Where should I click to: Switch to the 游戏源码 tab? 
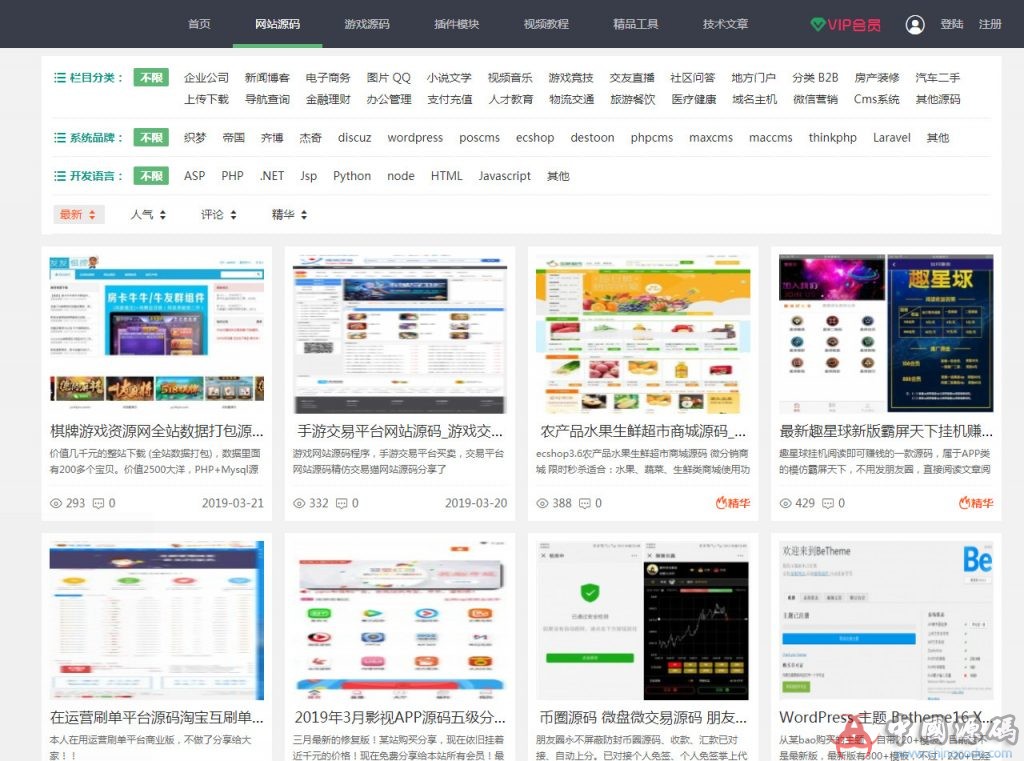[x=367, y=25]
